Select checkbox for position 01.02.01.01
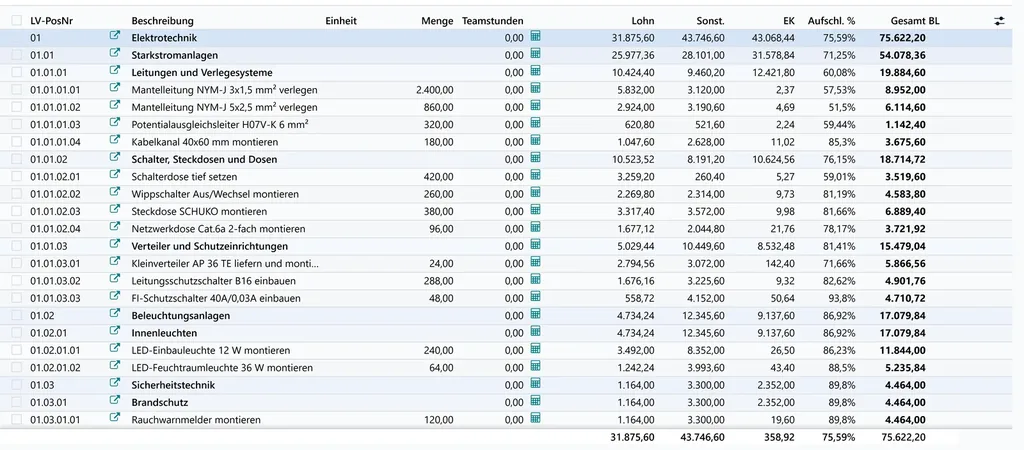 tap(16, 350)
